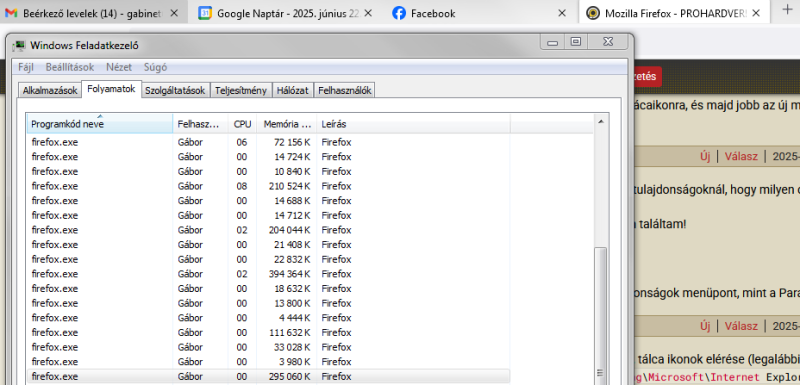Select firefox.exe using 3 980 K
This screenshot has height=385, width=800.
268,362
